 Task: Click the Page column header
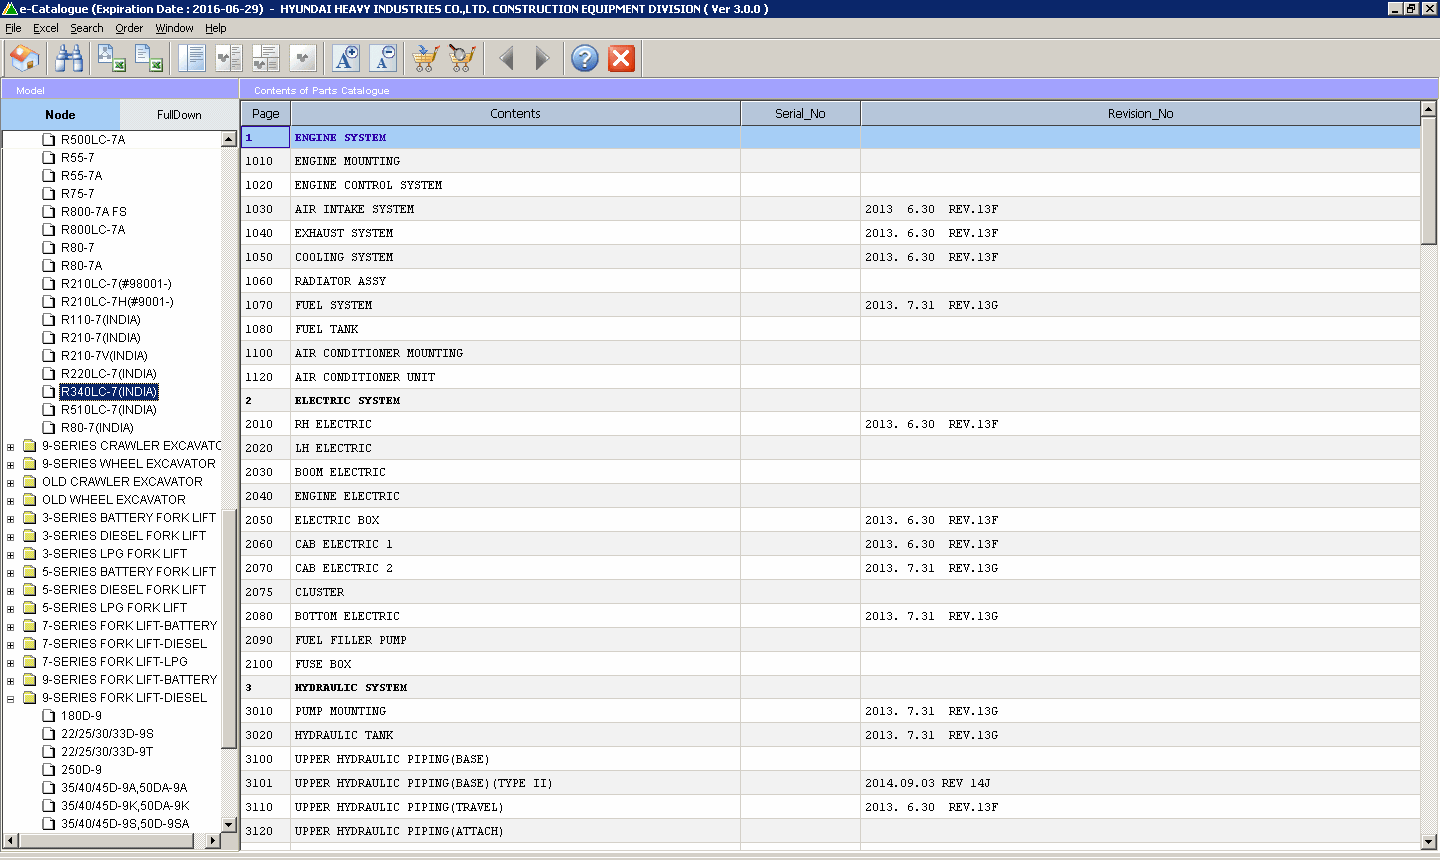tap(266, 113)
